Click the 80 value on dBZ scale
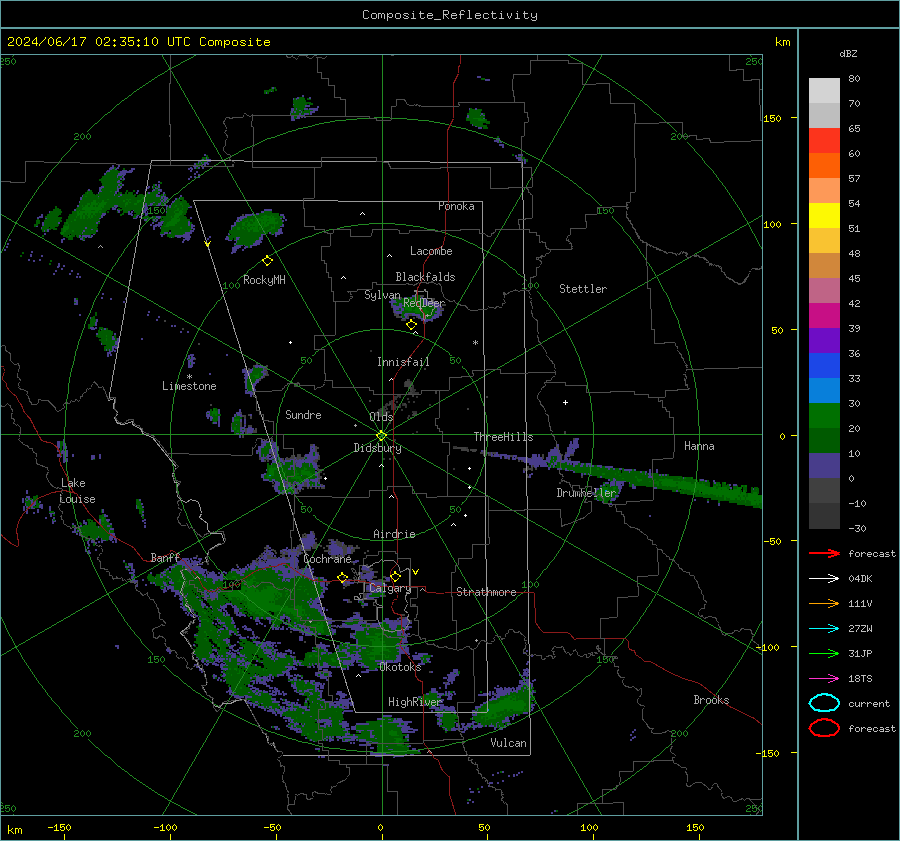Image resolution: width=900 pixels, height=841 pixels. [854, 79]
